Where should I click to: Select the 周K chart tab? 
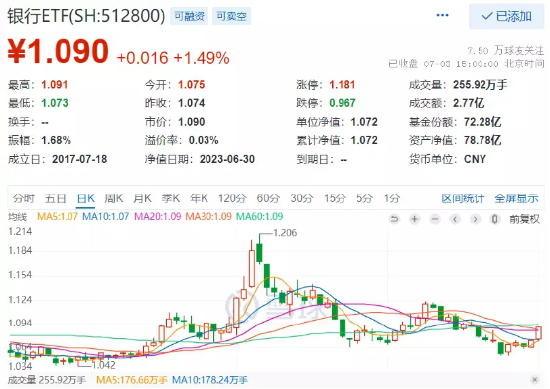coord(114,199)
